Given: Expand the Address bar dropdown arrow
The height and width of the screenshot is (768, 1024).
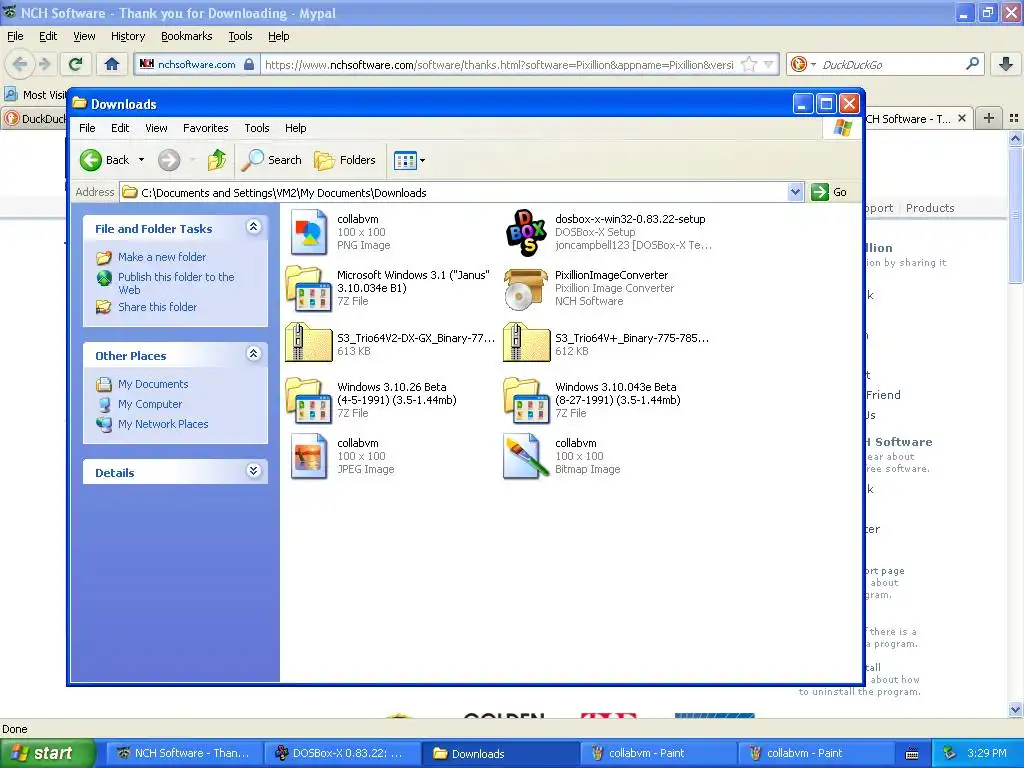Looking at the screenshot, I should 795,192.
